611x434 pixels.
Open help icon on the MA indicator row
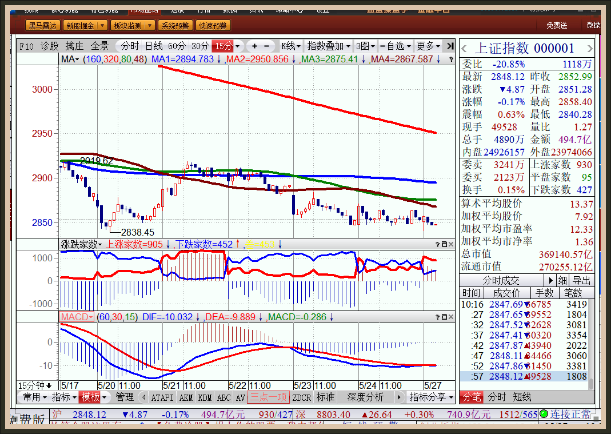tap(451, 60)
